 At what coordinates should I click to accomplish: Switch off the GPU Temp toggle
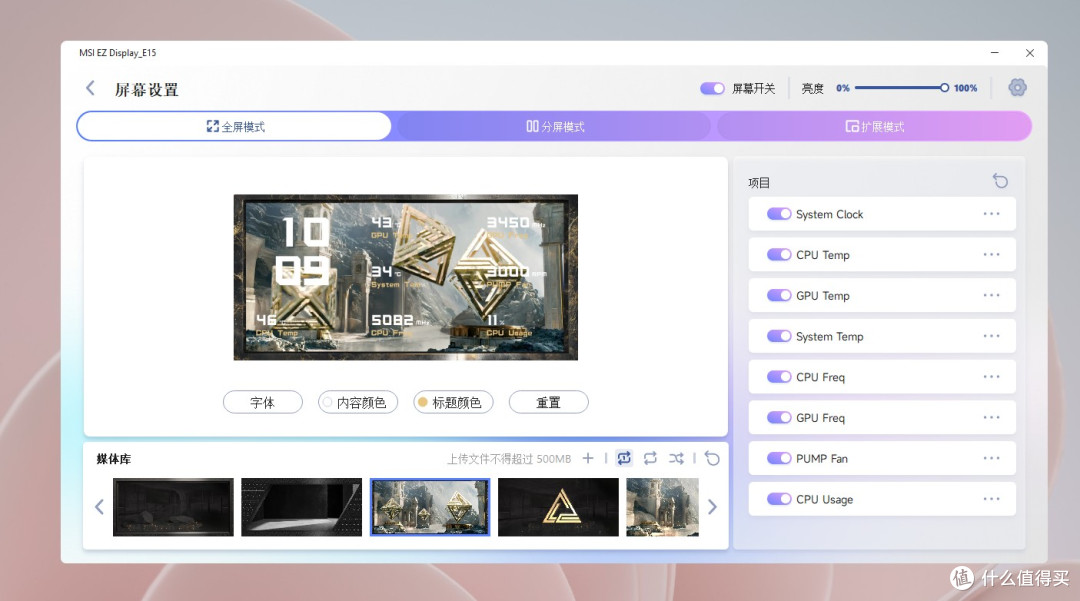tap(779, 295)
